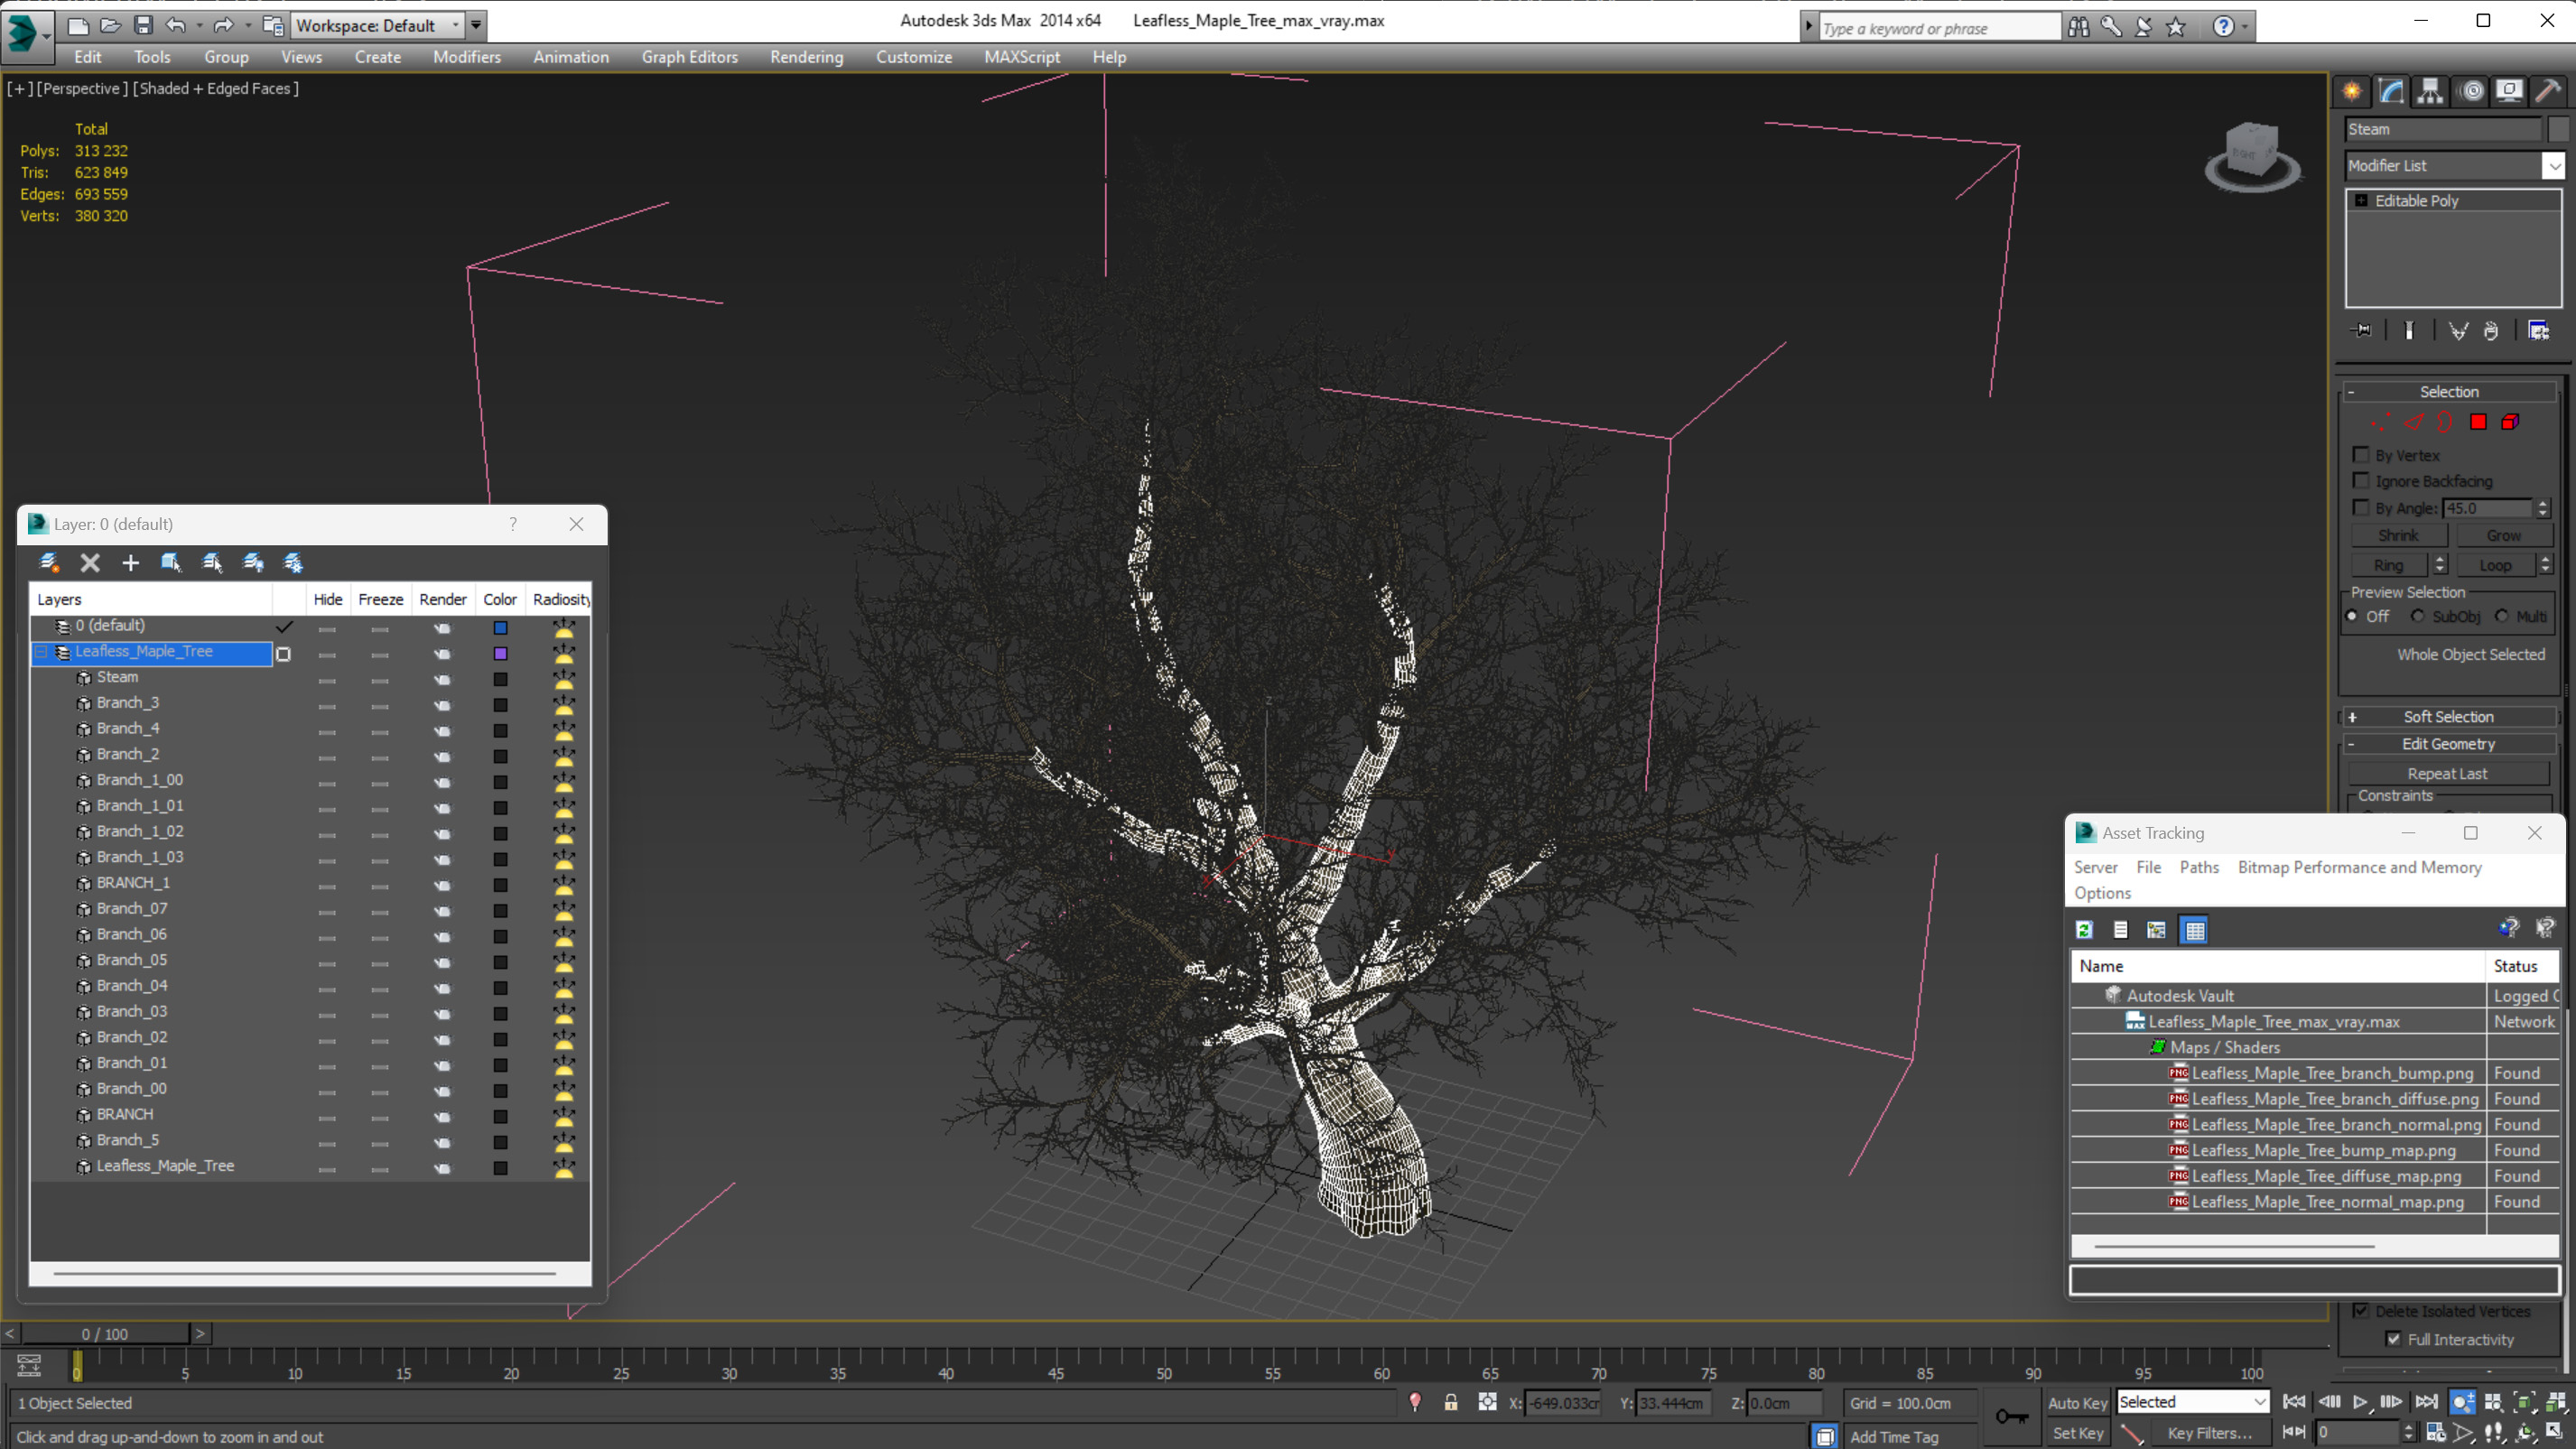The image size is (2576, 1449).
Task: Click the Grow selection button
Action: pos(2503,536)
